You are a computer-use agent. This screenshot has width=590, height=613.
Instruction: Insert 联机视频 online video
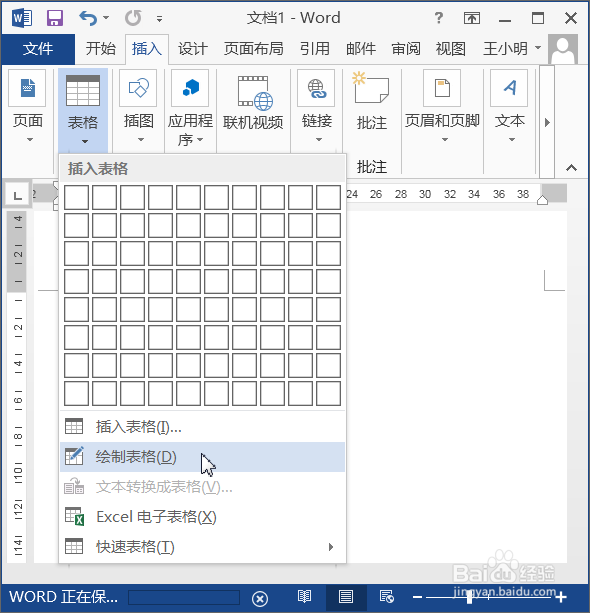(253, 102)
